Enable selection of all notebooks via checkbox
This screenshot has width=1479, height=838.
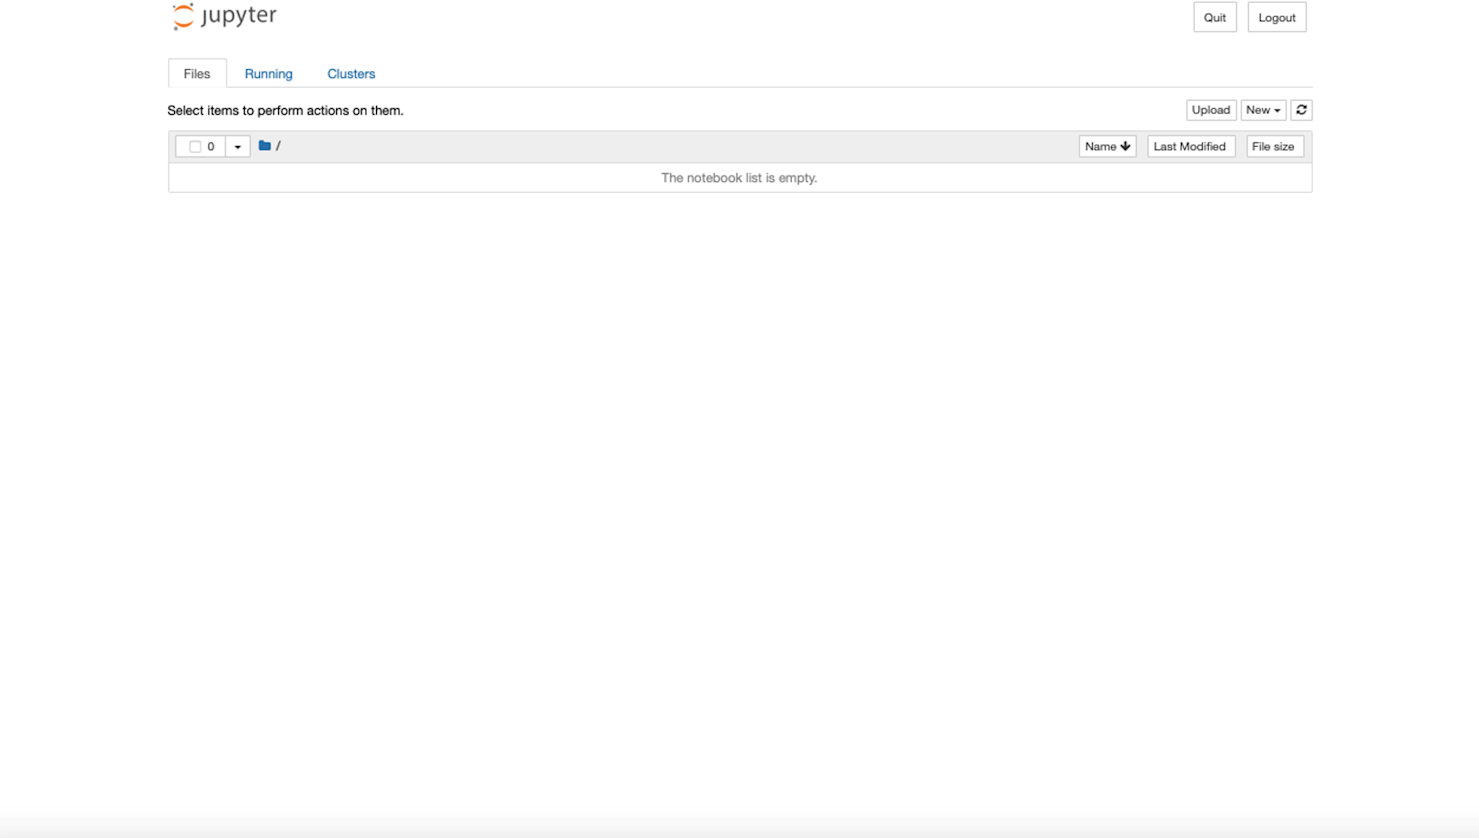point(196,146)
